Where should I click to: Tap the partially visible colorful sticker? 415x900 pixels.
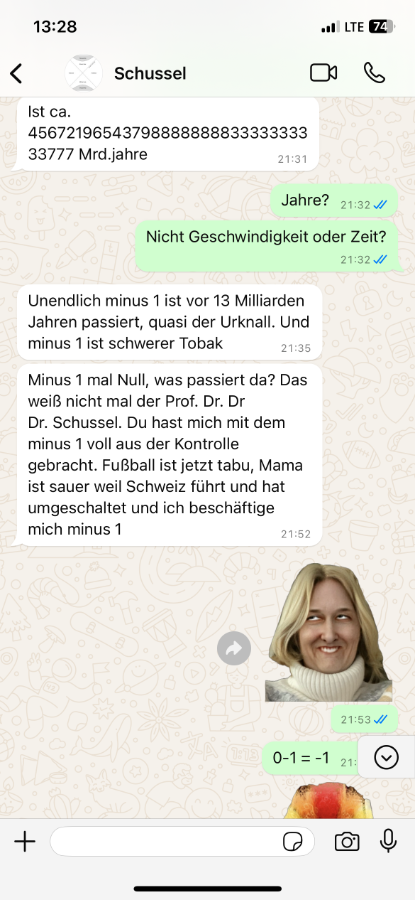click(327, 801)
